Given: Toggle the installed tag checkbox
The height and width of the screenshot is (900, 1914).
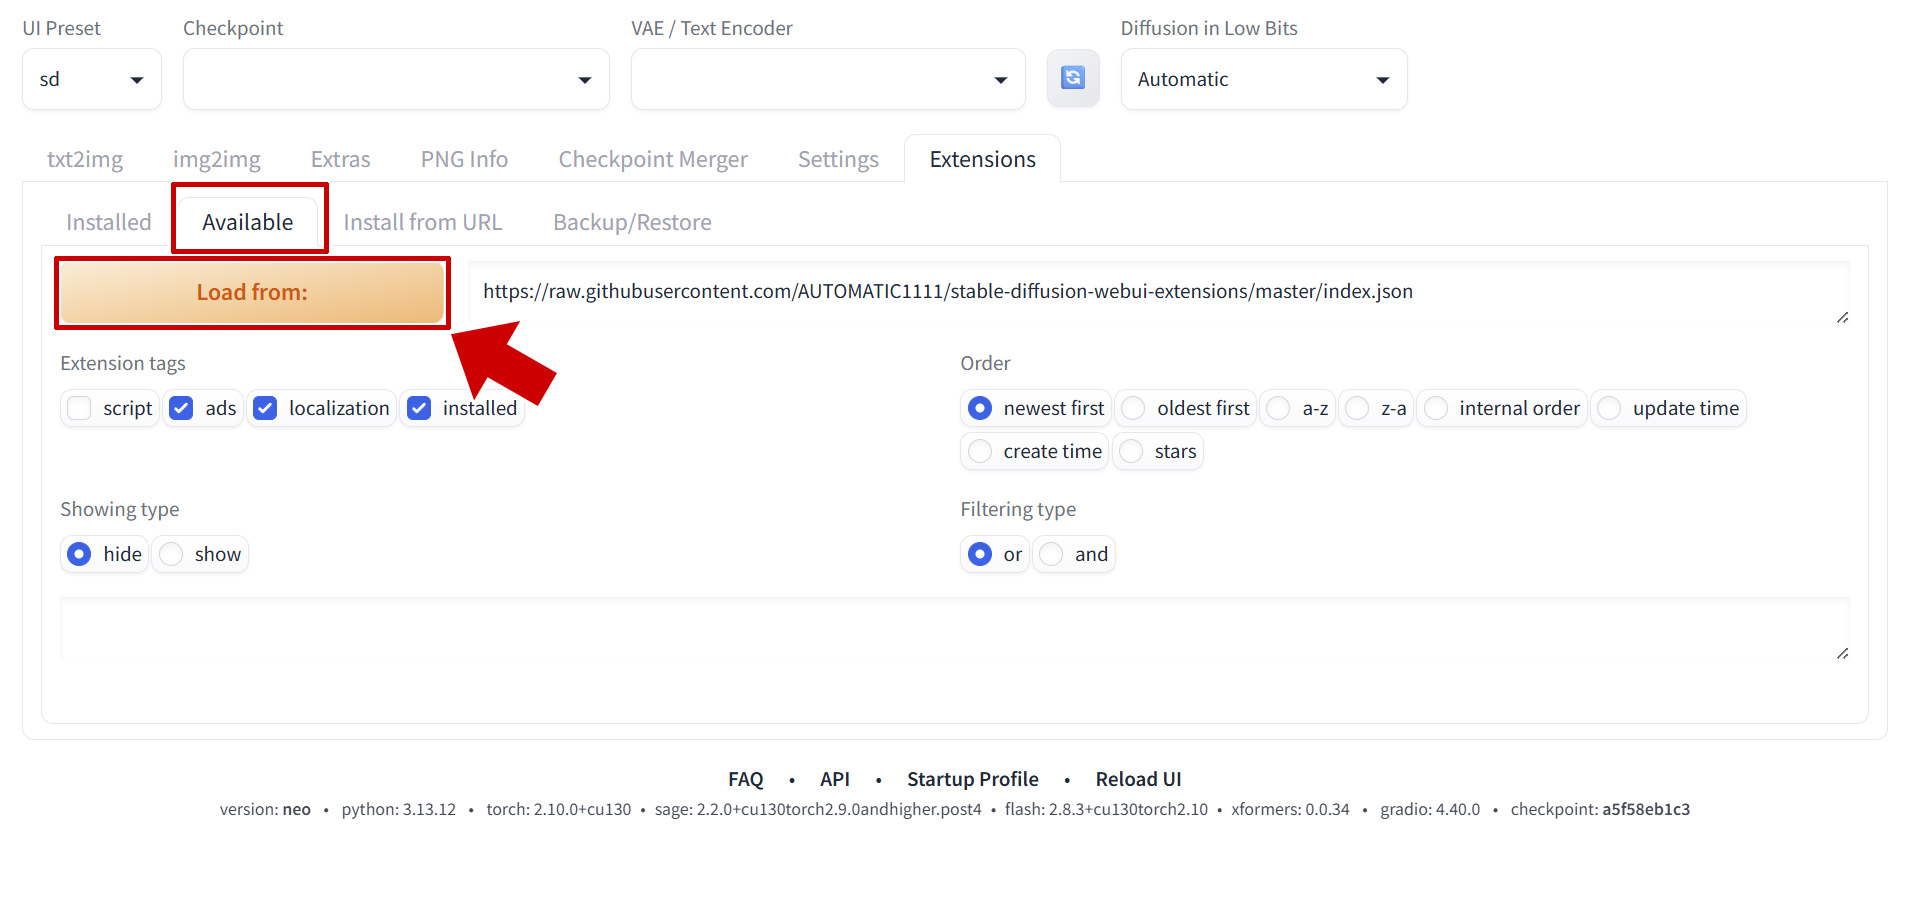Looking at the screenshot, I should (x=420, y=408).
